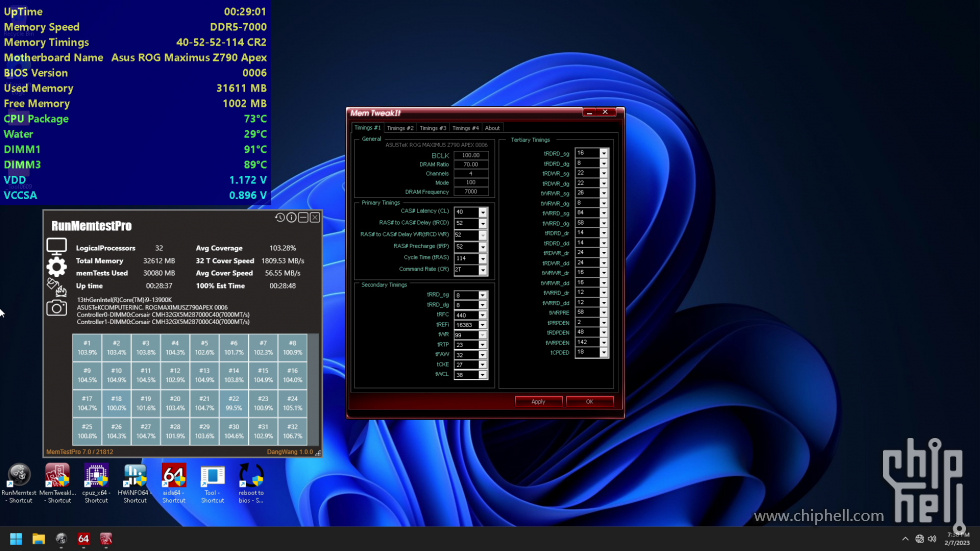
Task: Switch to the Timings #2 tab
Action: [x=400, y=128]
